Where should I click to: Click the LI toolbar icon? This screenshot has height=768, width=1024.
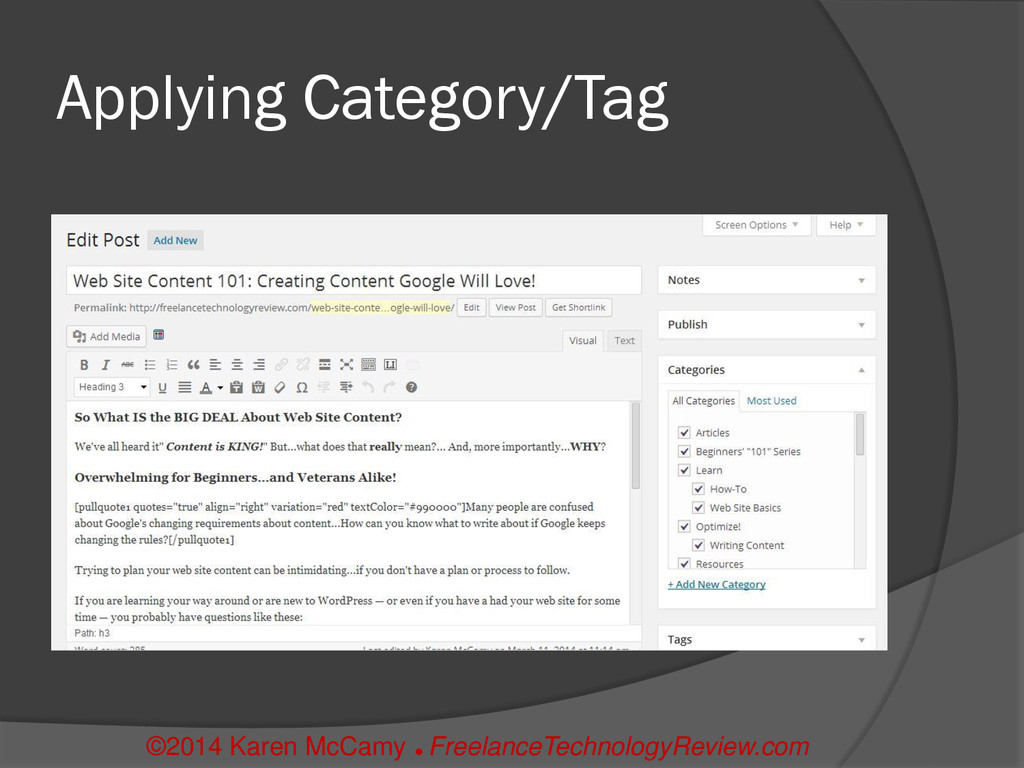coord(390,364)
